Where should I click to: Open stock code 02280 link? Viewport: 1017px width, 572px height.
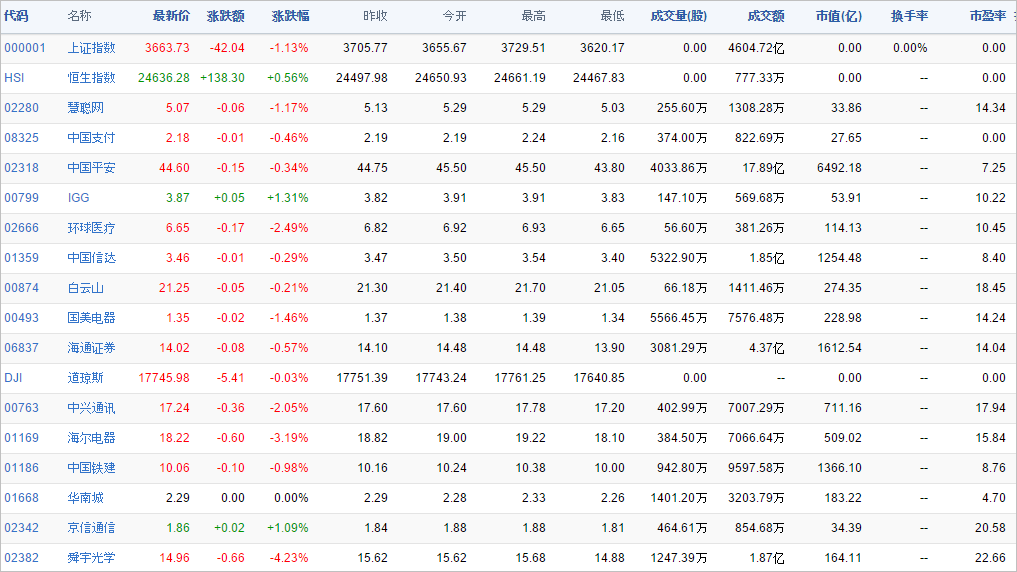[x=21, y=108]
